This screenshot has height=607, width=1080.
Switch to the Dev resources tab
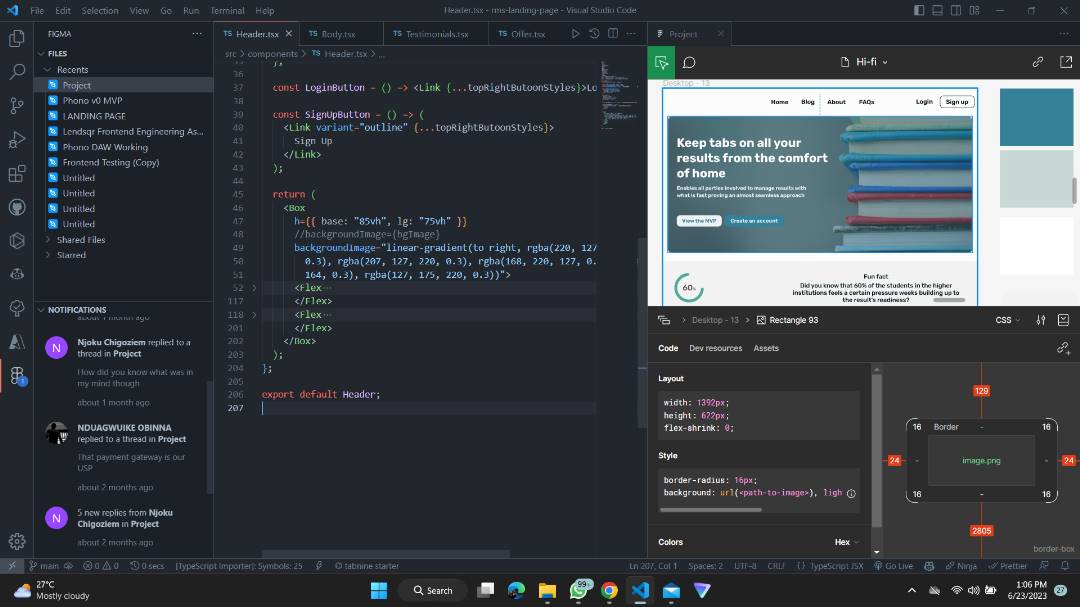pos(716,349)
